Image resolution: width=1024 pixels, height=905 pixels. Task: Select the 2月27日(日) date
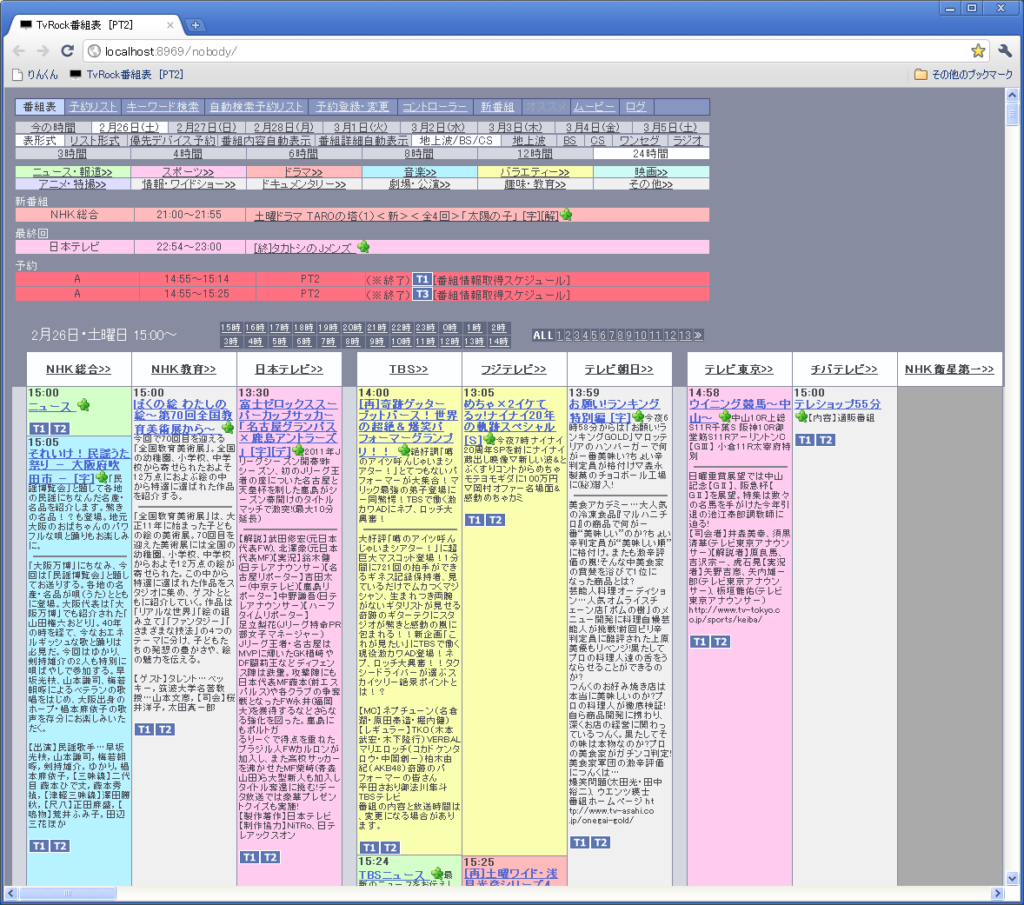click(205, 128)
